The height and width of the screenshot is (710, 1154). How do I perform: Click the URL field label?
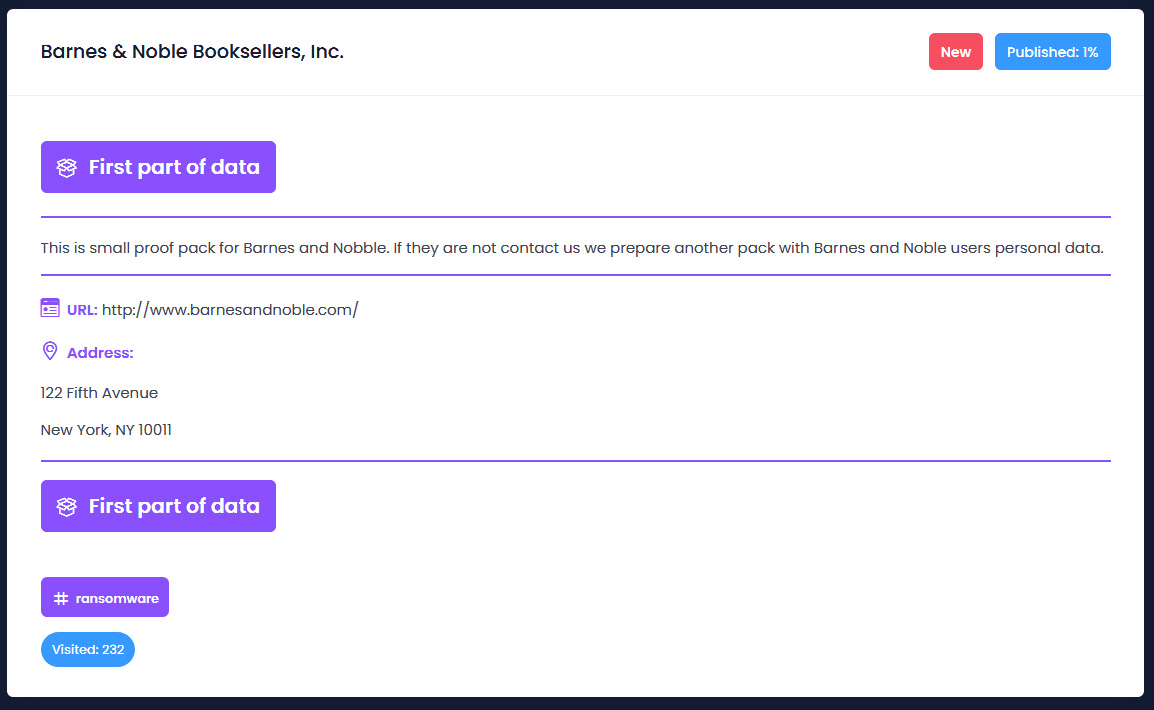[82, 309]
